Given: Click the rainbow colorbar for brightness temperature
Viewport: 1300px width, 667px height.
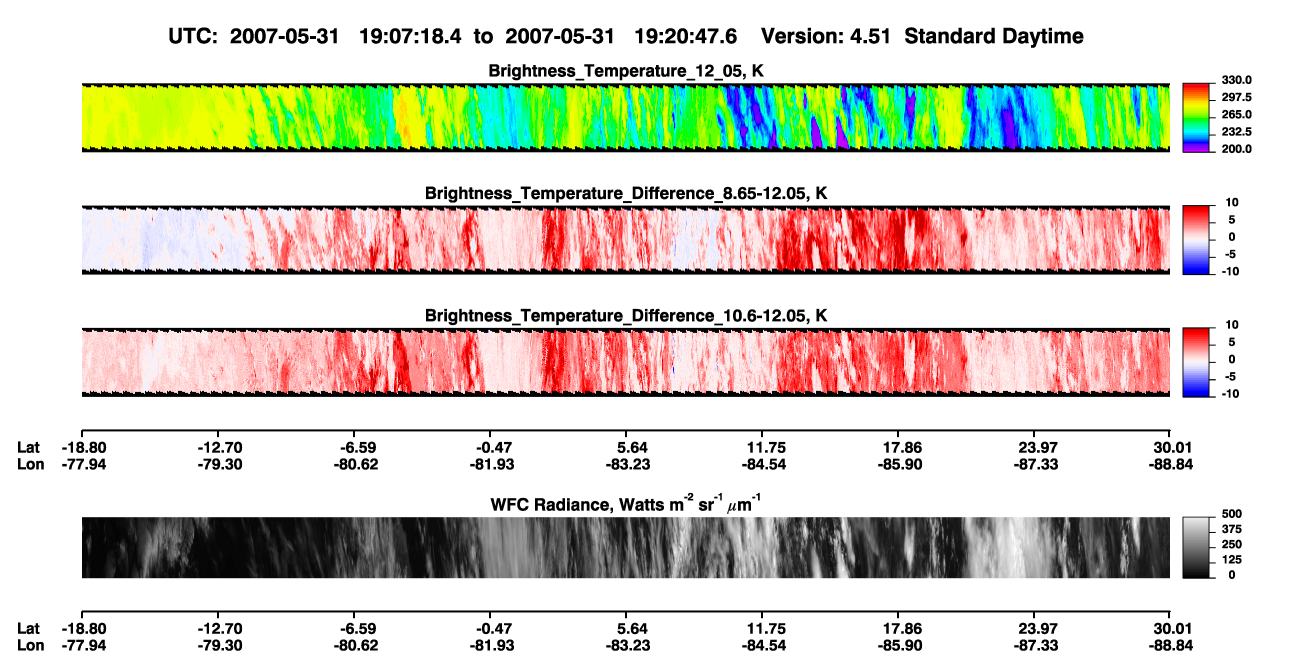Looking at the screenshot, I should click(x=1196, y=118).
